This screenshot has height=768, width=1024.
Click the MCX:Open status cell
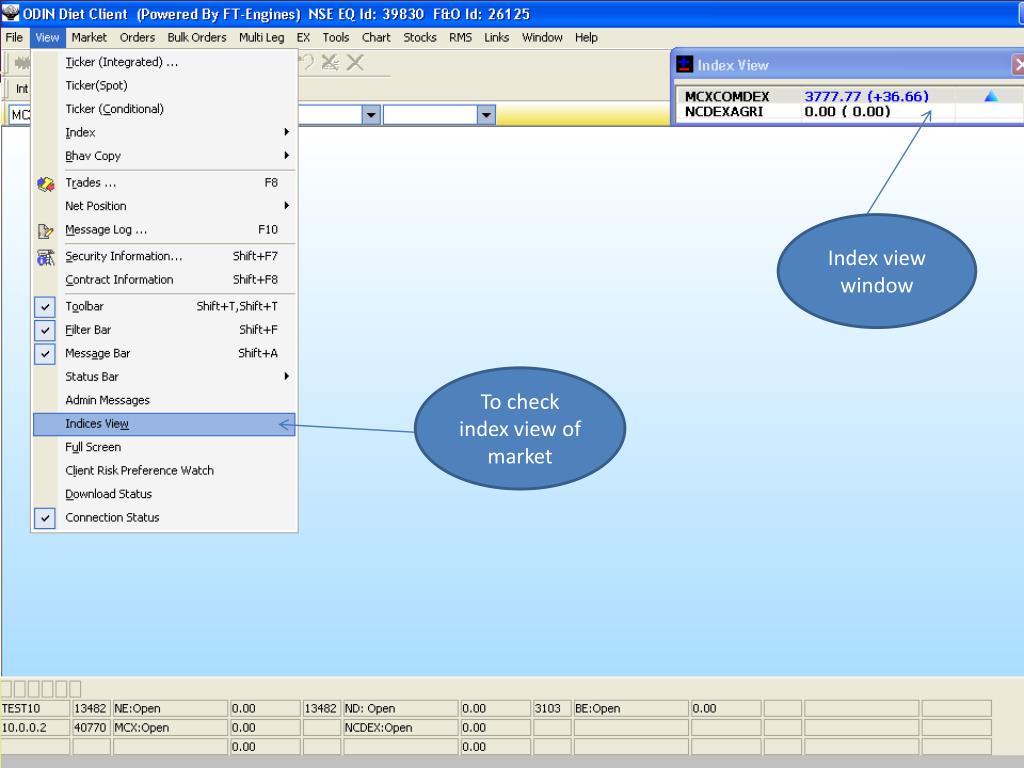point(170,728)
